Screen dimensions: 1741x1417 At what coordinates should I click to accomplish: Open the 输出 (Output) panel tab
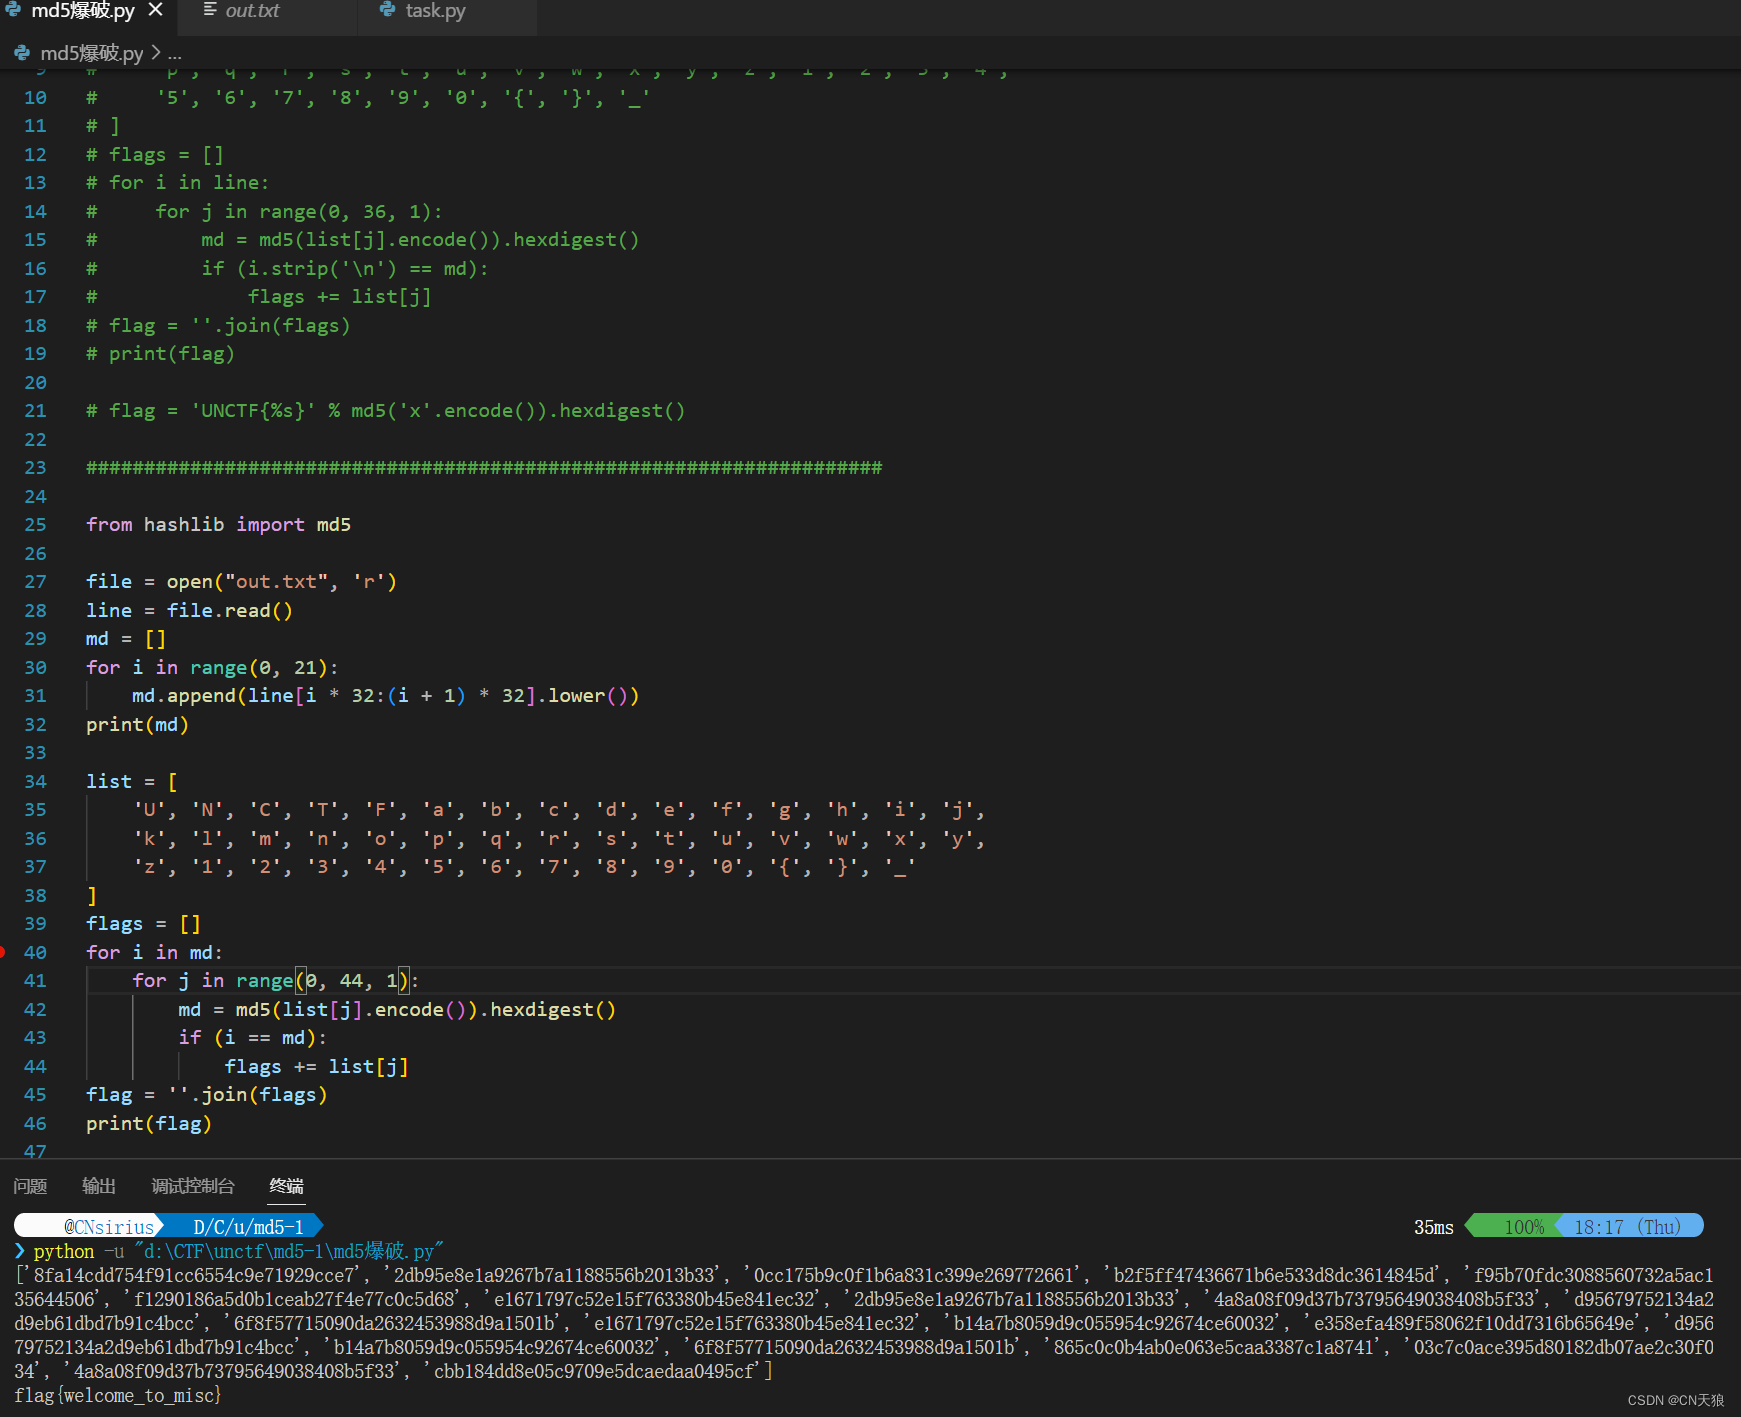click(99, 1186)
